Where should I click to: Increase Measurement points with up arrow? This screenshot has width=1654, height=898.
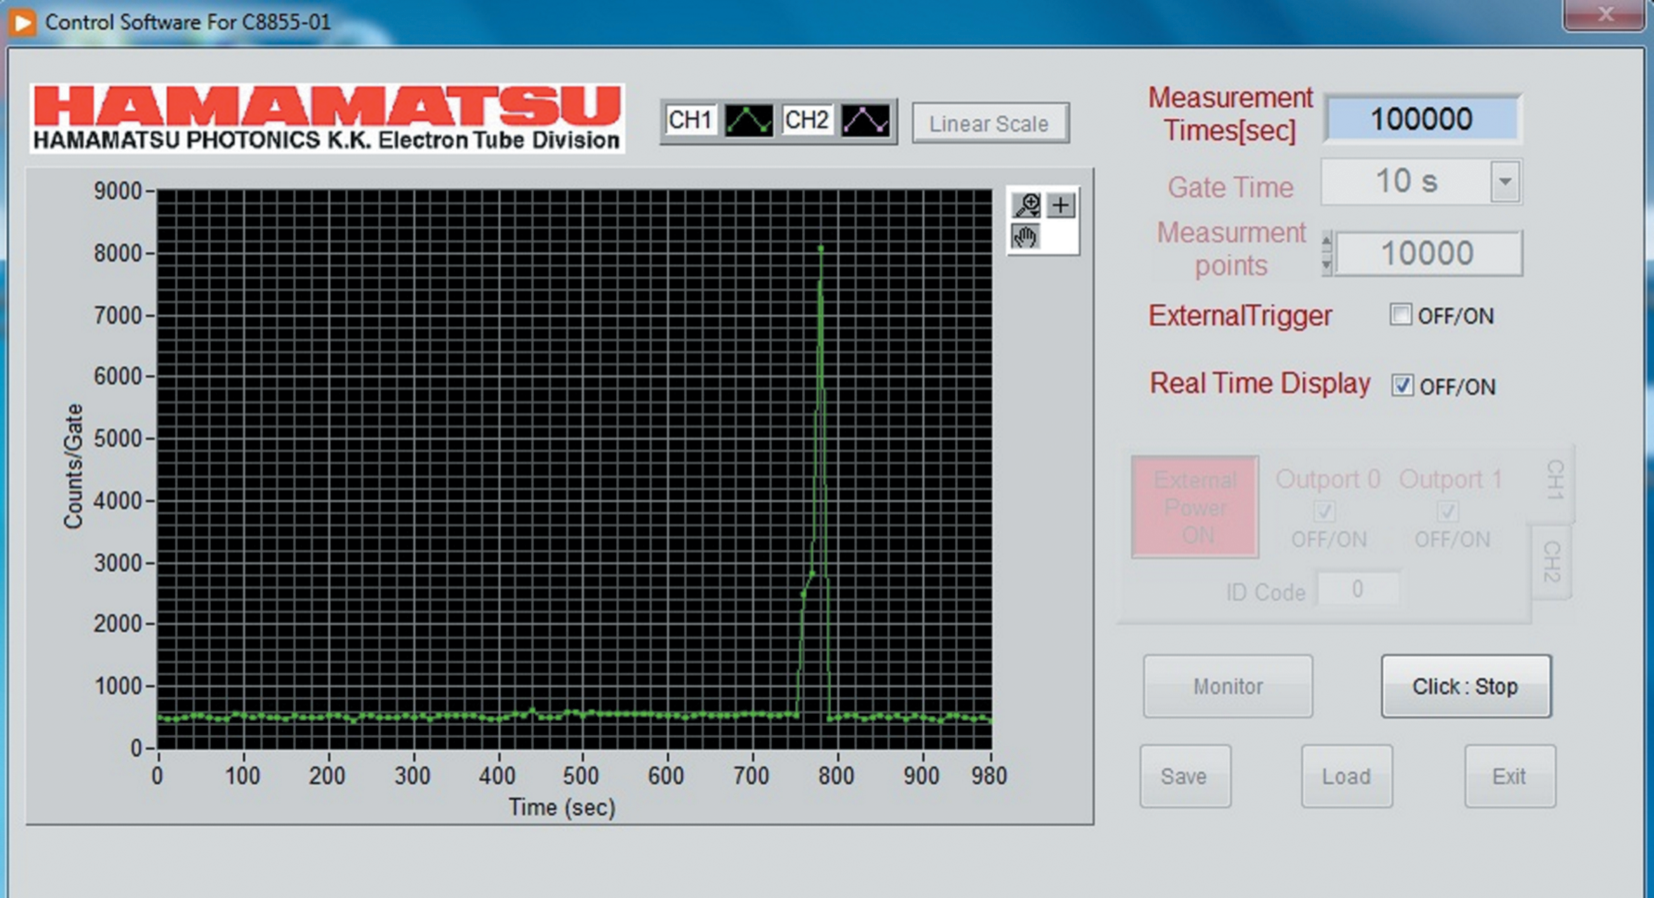[x=1327, y=242]
